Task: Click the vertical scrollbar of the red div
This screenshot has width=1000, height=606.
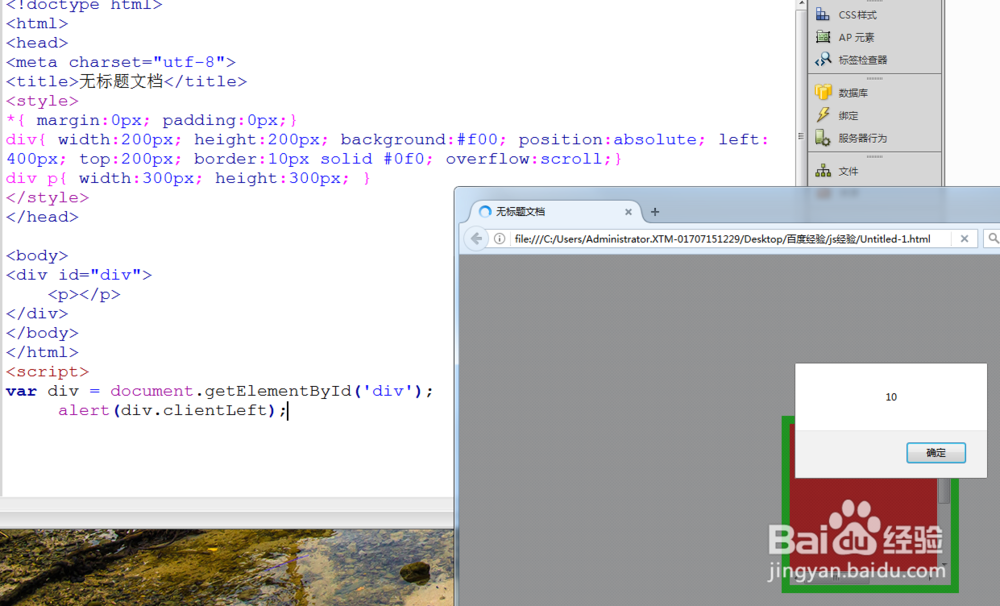Action: click(944, 492)
